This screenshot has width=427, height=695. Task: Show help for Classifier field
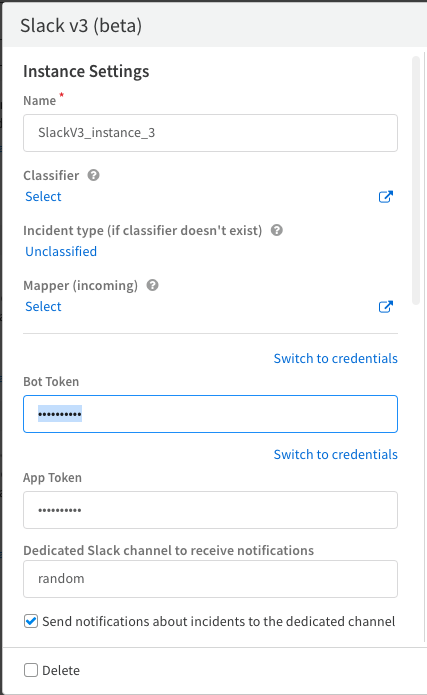[x=94, y=176]
